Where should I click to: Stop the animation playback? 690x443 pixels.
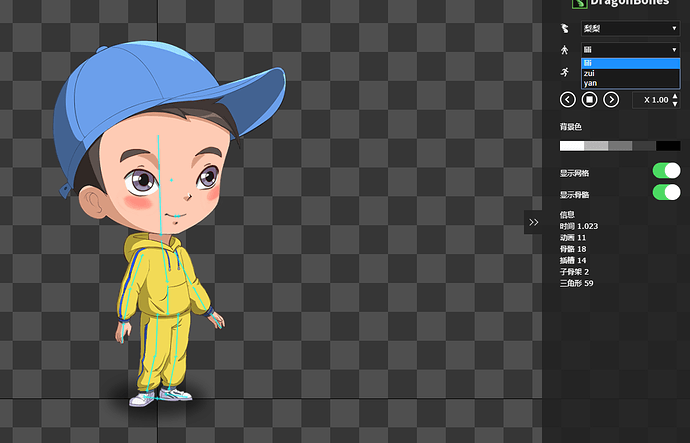point(589,99)
